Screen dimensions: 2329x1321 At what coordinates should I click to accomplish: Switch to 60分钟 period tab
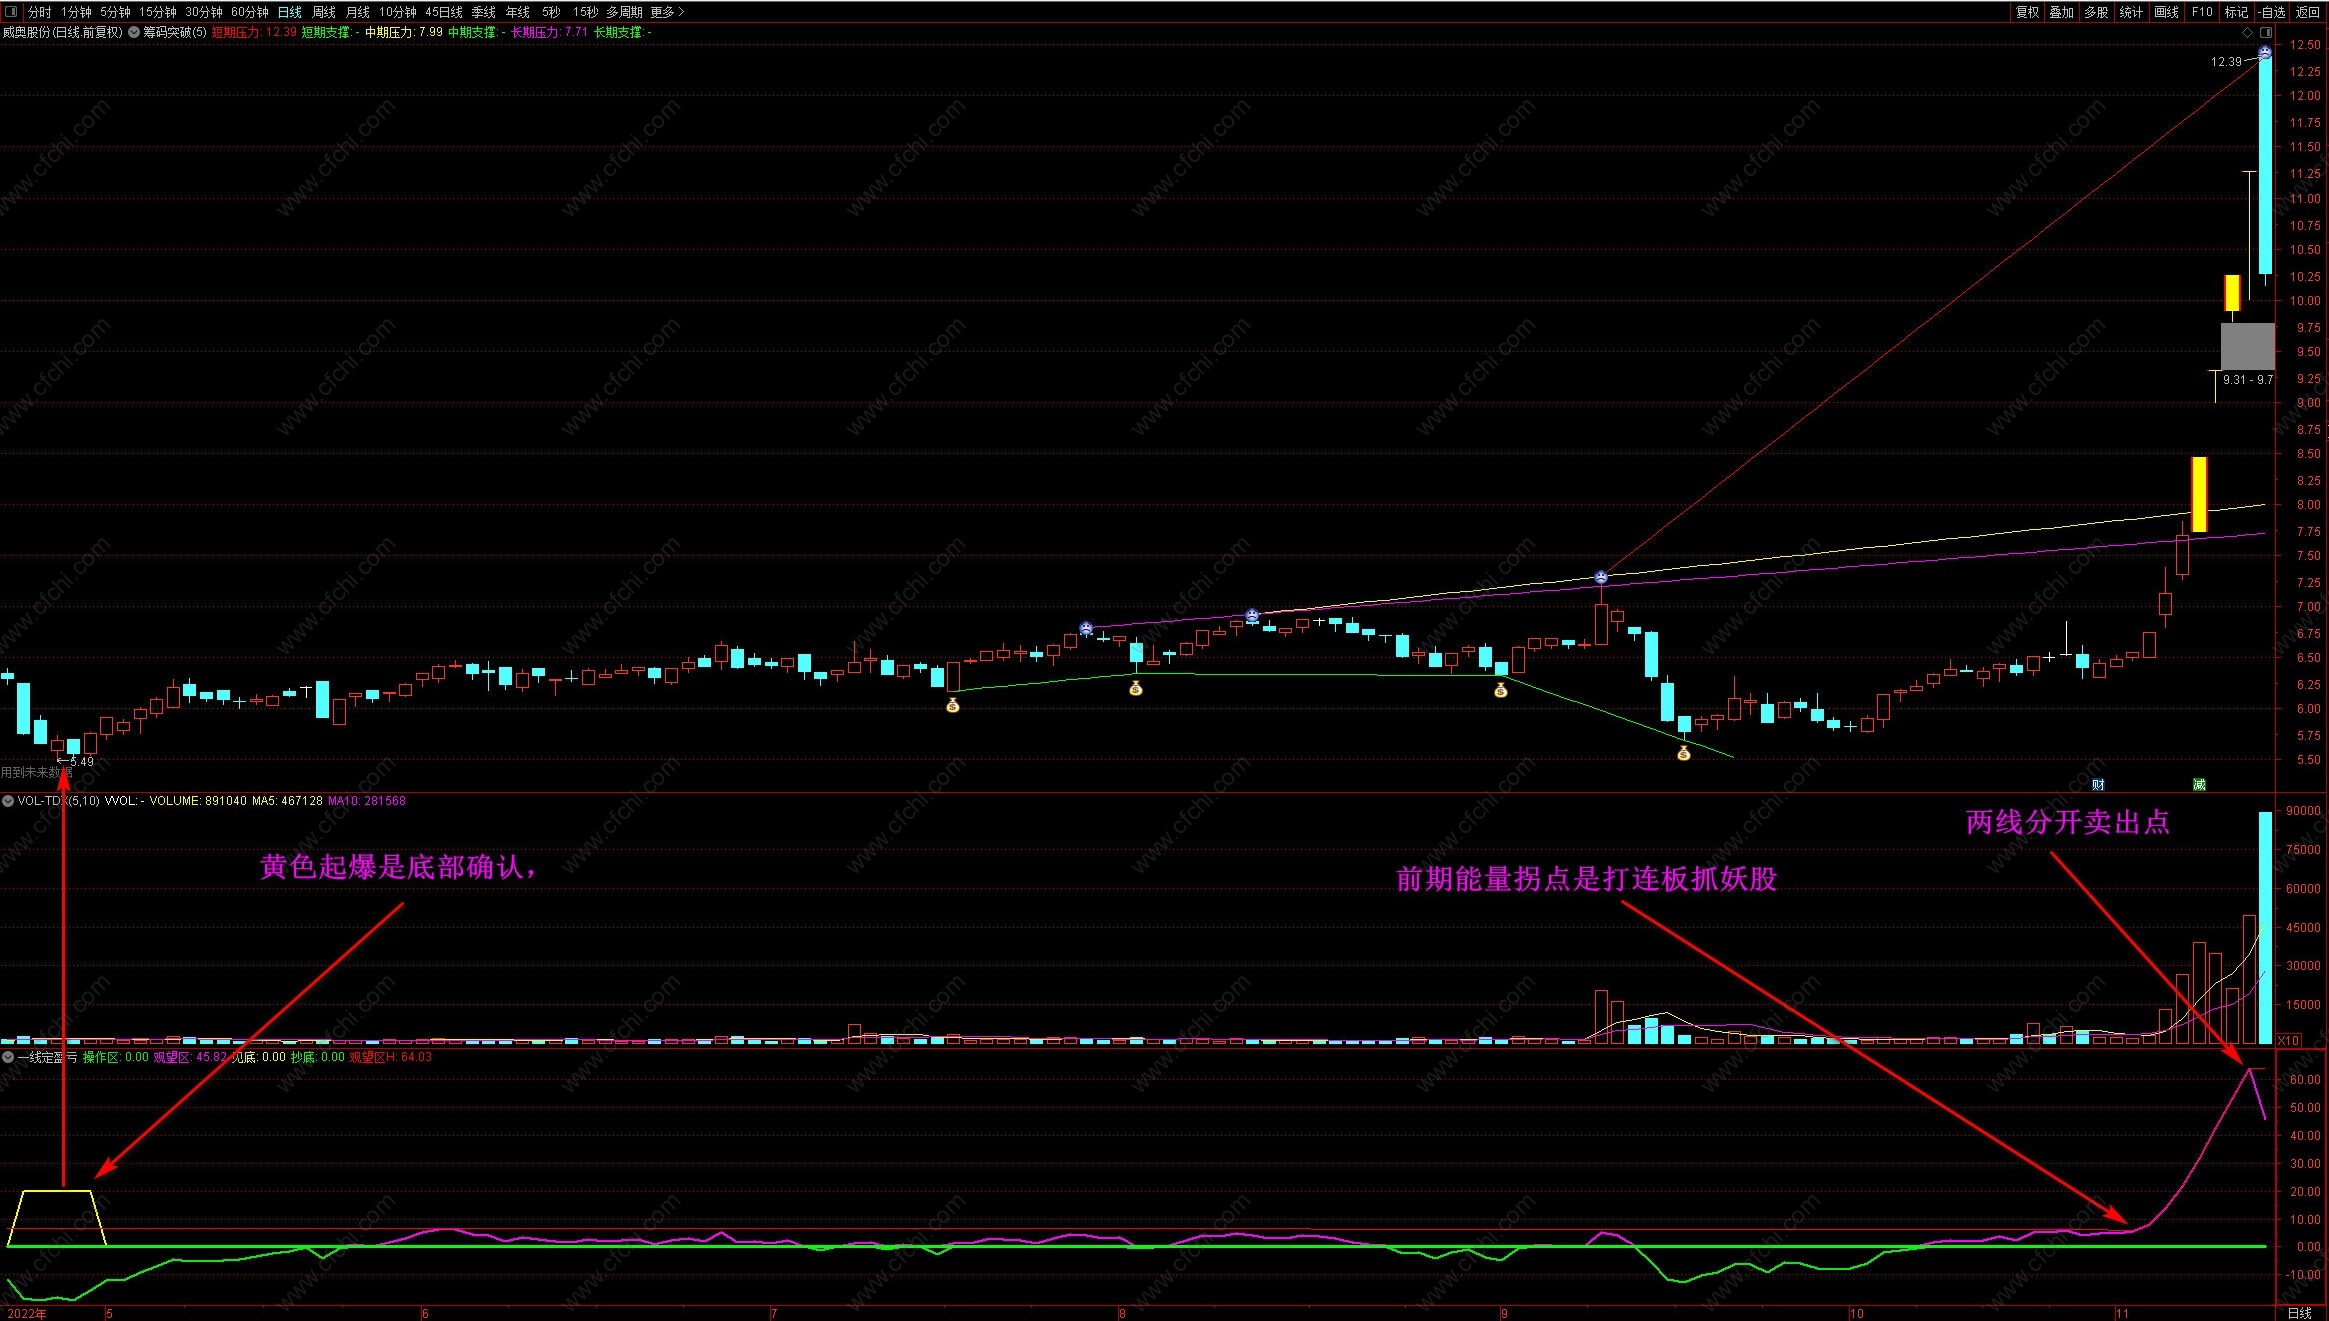(249, 12)
